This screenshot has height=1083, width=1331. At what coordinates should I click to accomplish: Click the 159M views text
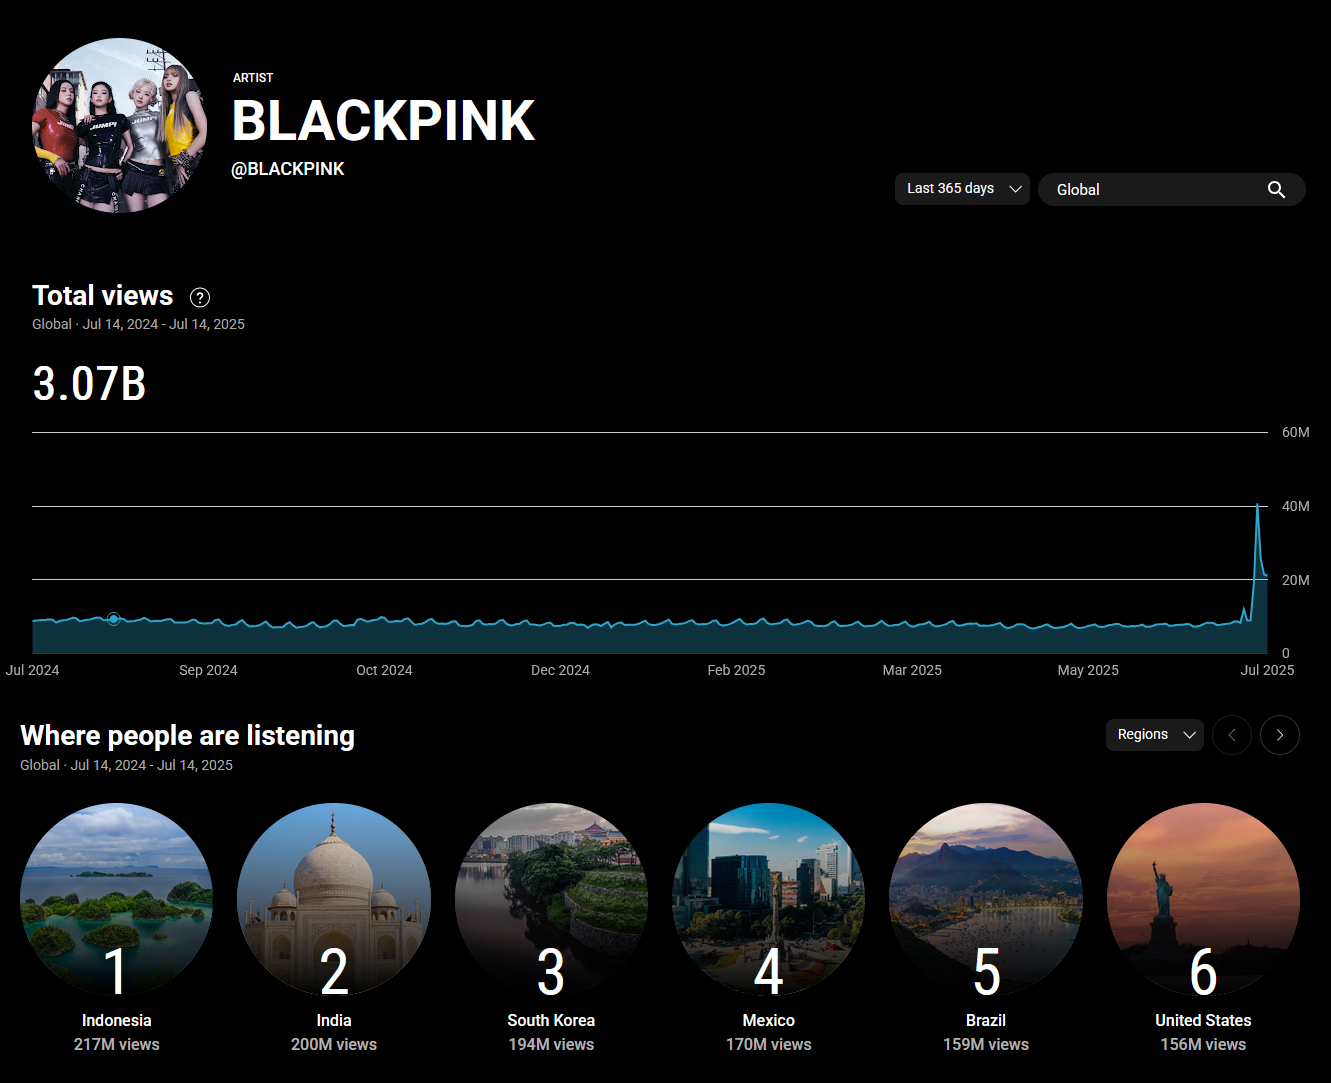(x=986, y=1044)
